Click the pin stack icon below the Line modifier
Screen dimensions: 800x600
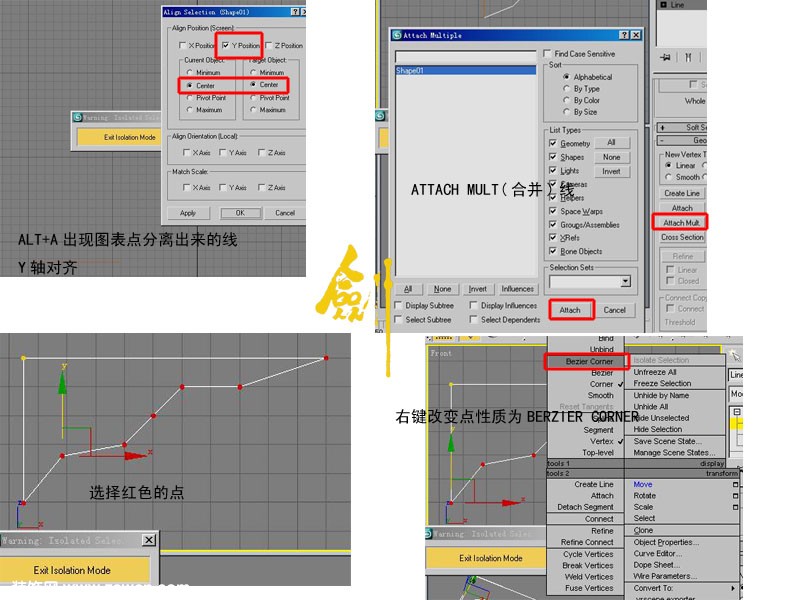pos(665,58)
